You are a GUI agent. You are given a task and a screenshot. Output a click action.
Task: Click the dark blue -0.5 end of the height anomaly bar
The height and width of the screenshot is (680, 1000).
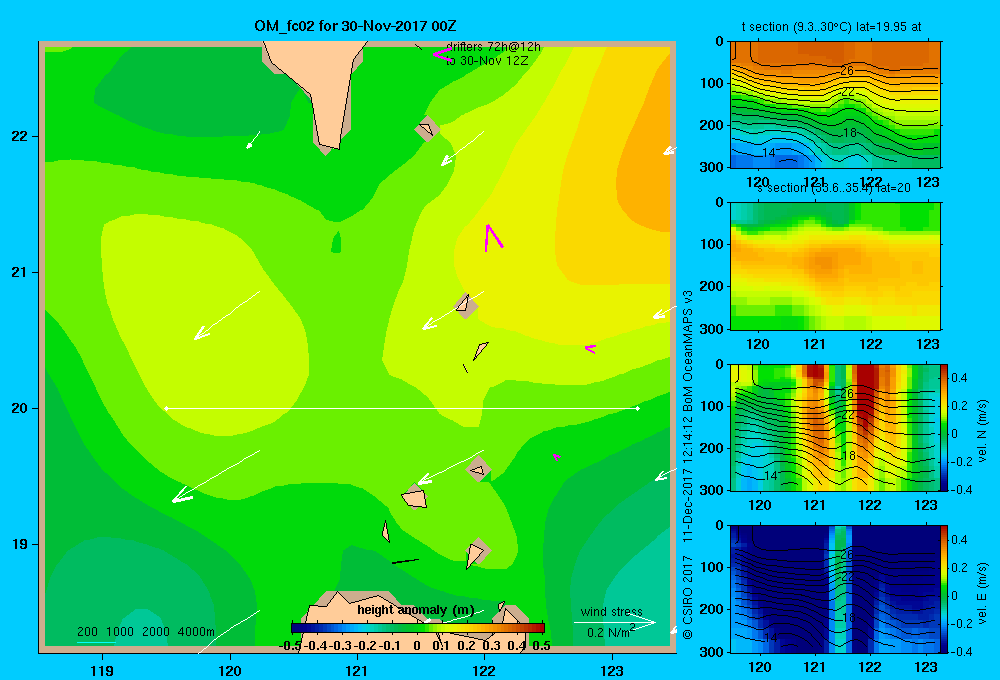click(297, 628)
